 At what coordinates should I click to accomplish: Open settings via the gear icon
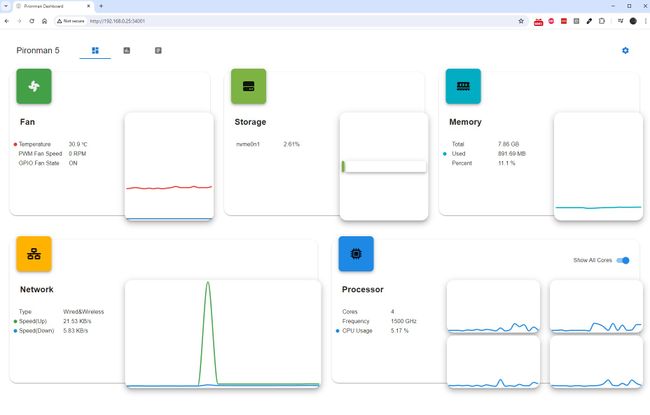[x=625, y=51]
